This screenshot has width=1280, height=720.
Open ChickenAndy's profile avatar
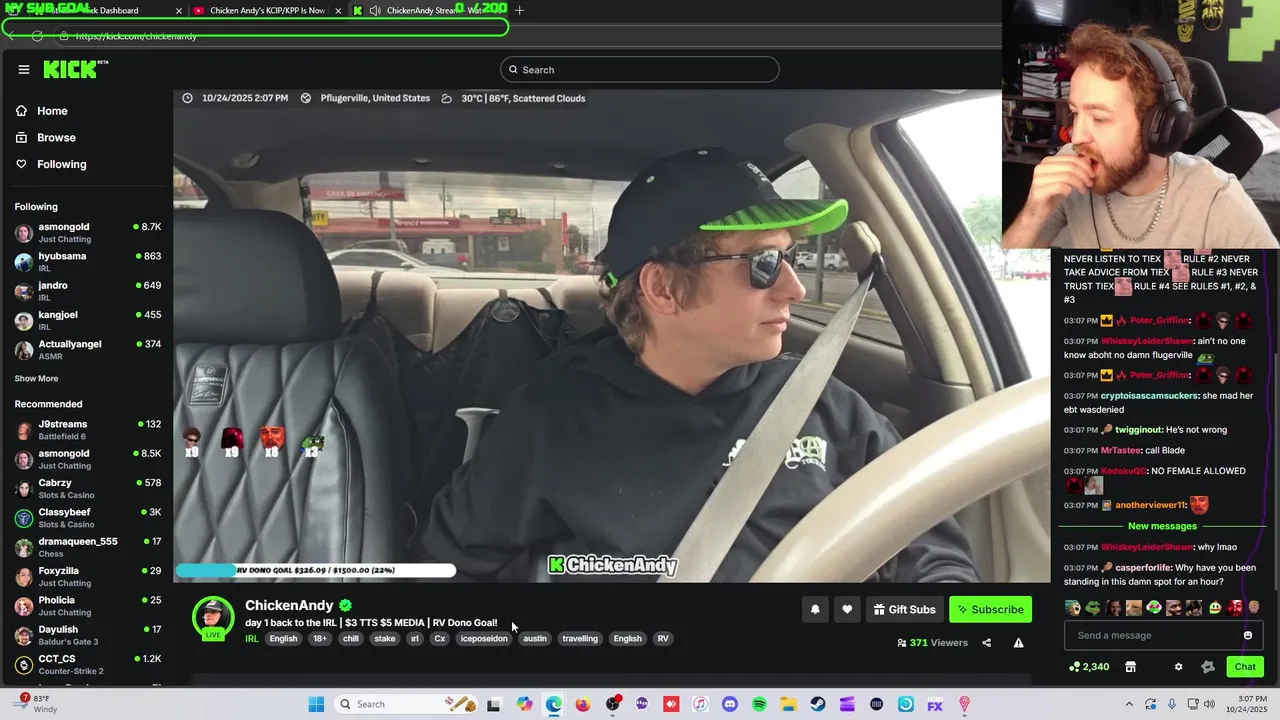[x=213, y=617]
